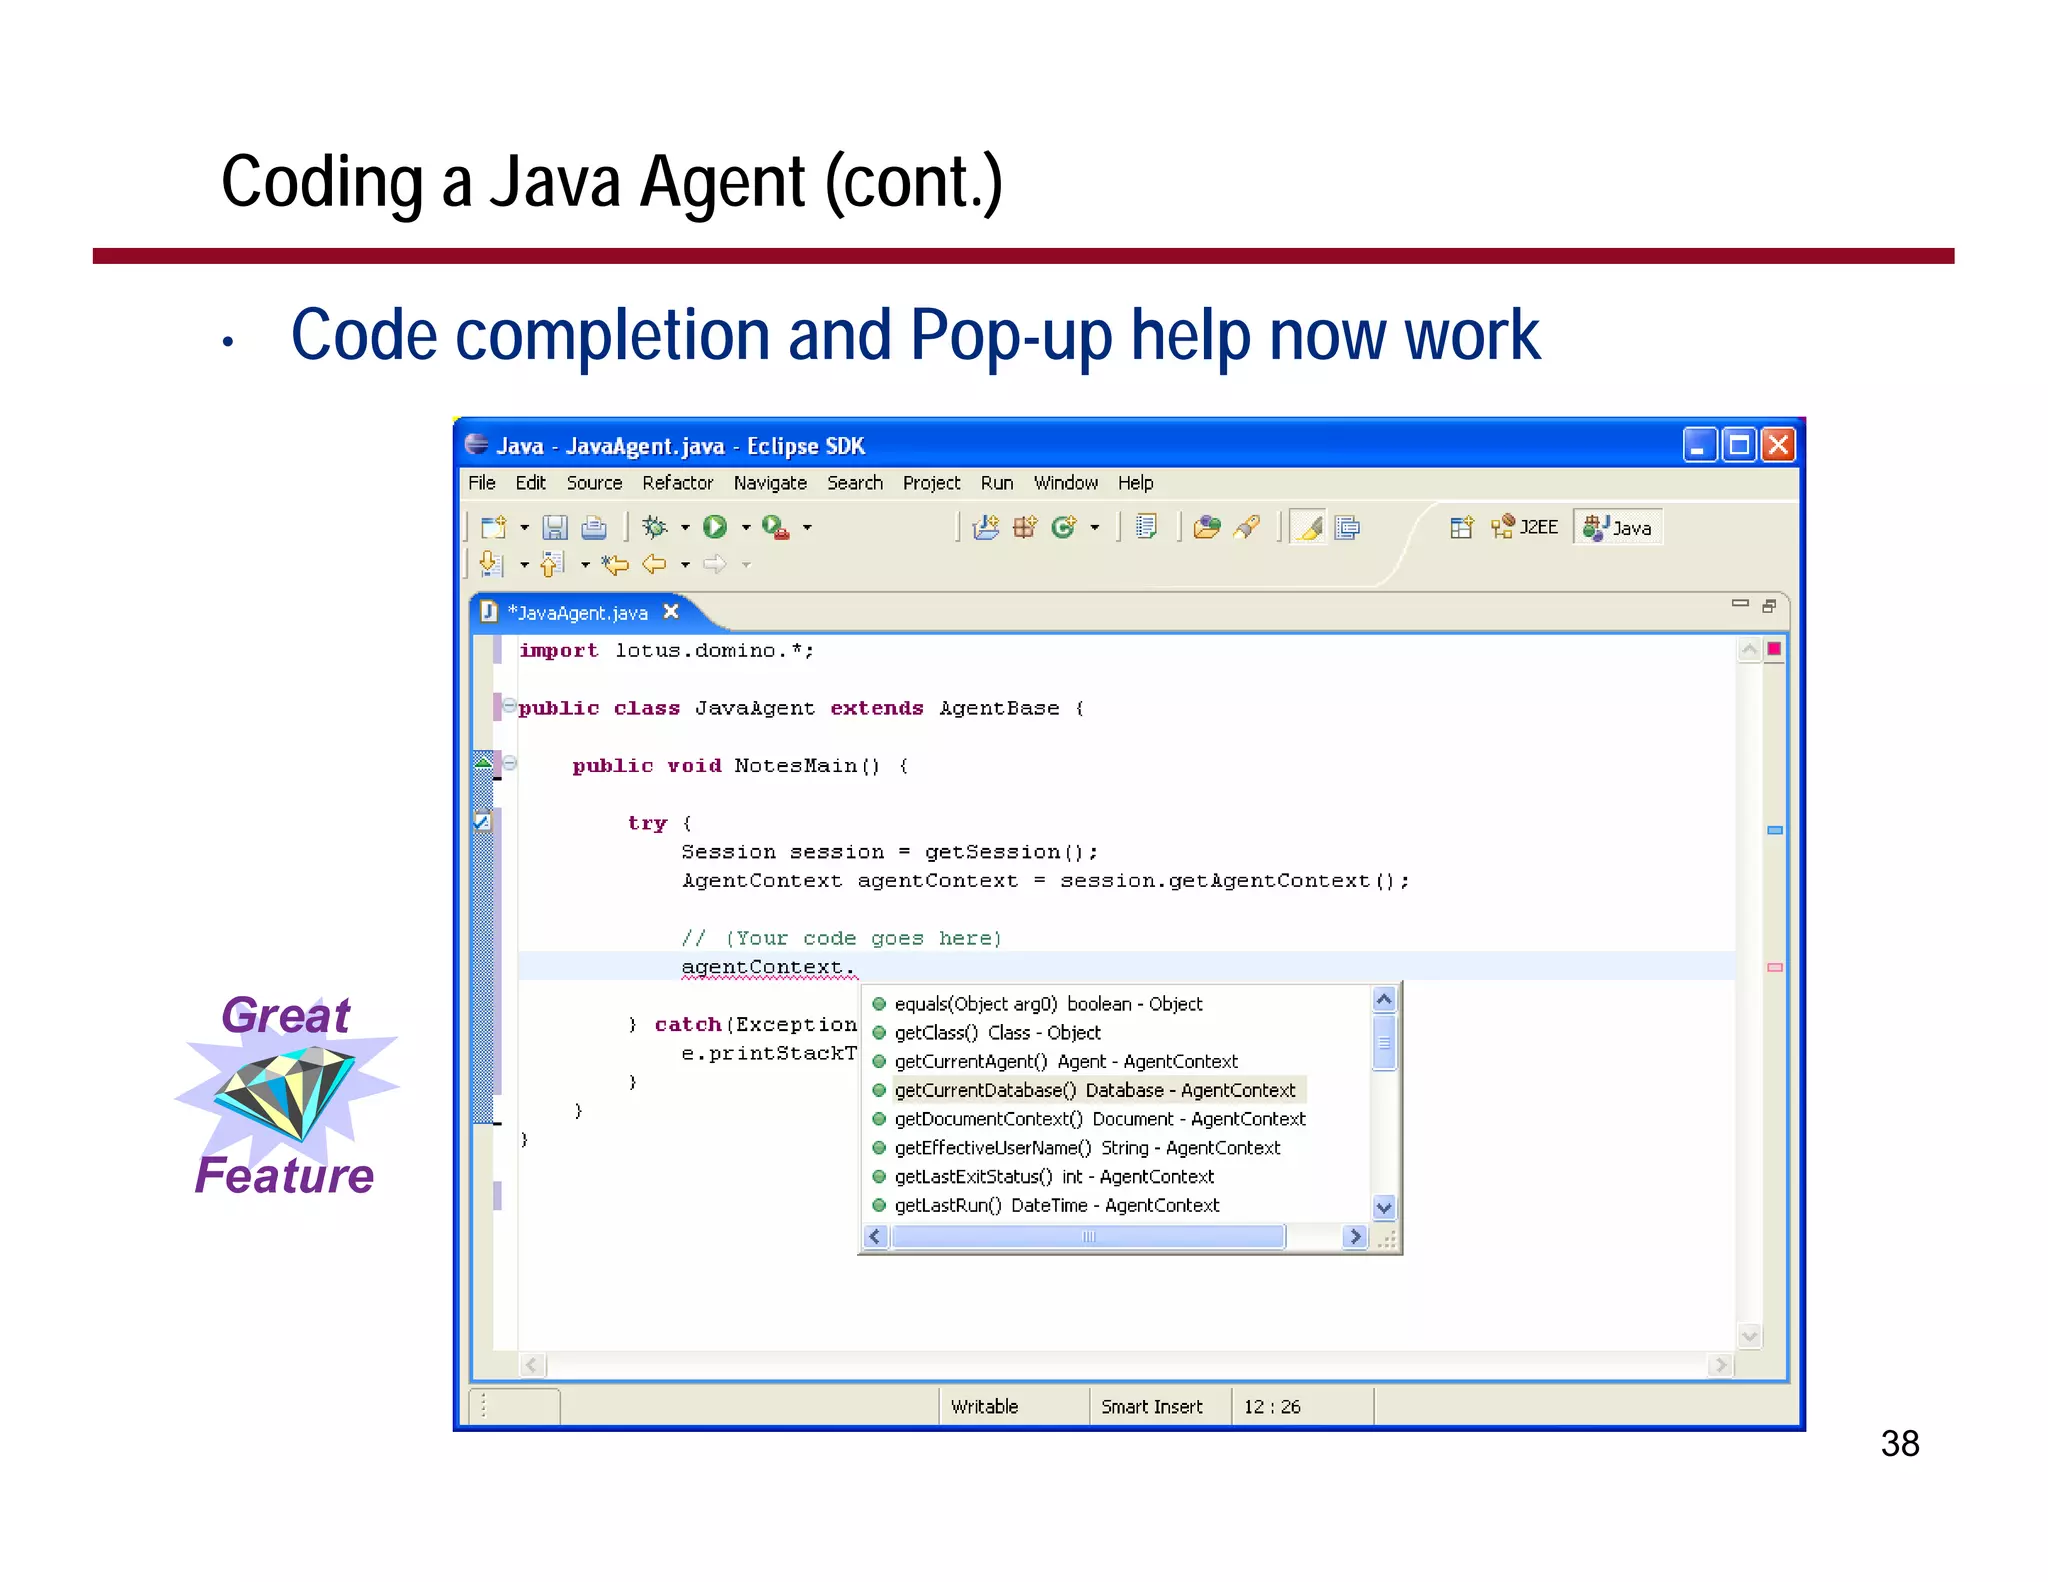Click New Java Project icon
2048x1582 pixels.
click(x=986, y=527)
